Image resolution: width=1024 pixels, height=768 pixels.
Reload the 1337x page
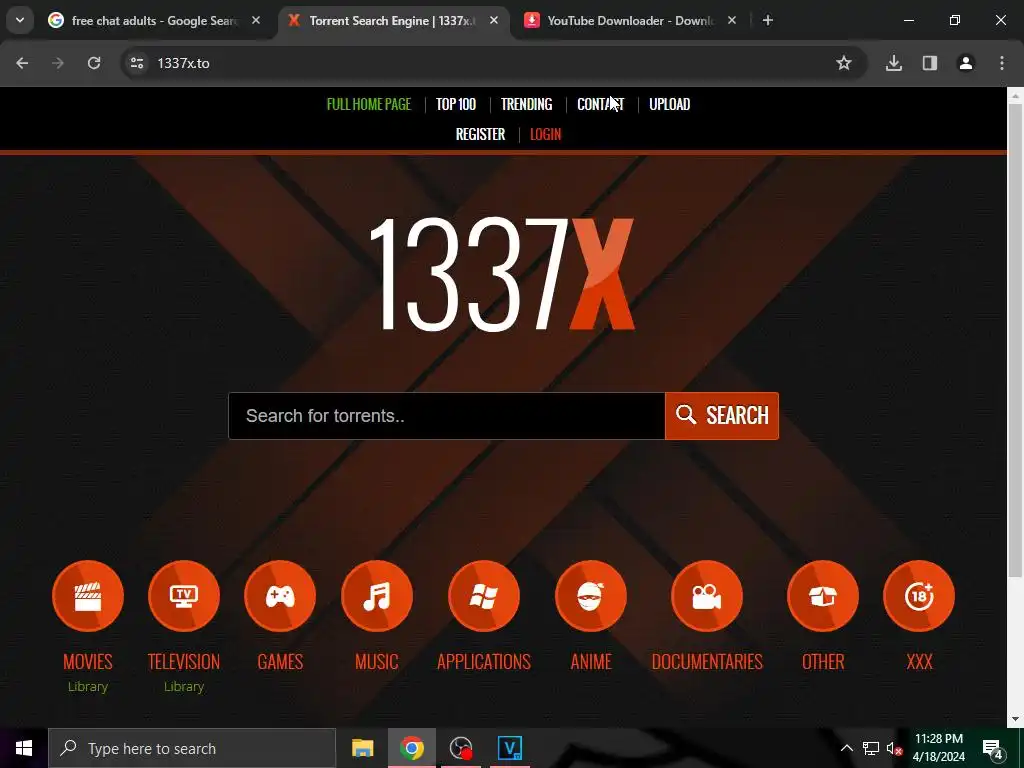(94, 63)
